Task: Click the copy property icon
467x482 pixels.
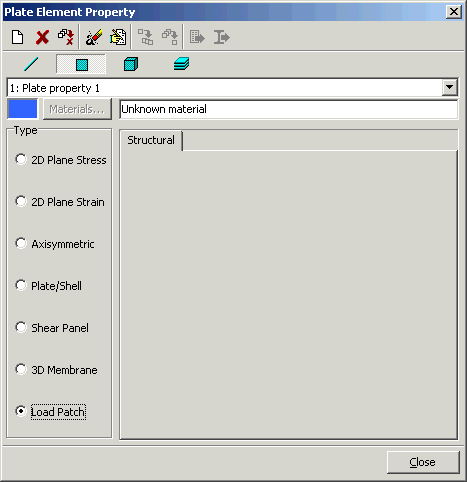Action: 118,37
